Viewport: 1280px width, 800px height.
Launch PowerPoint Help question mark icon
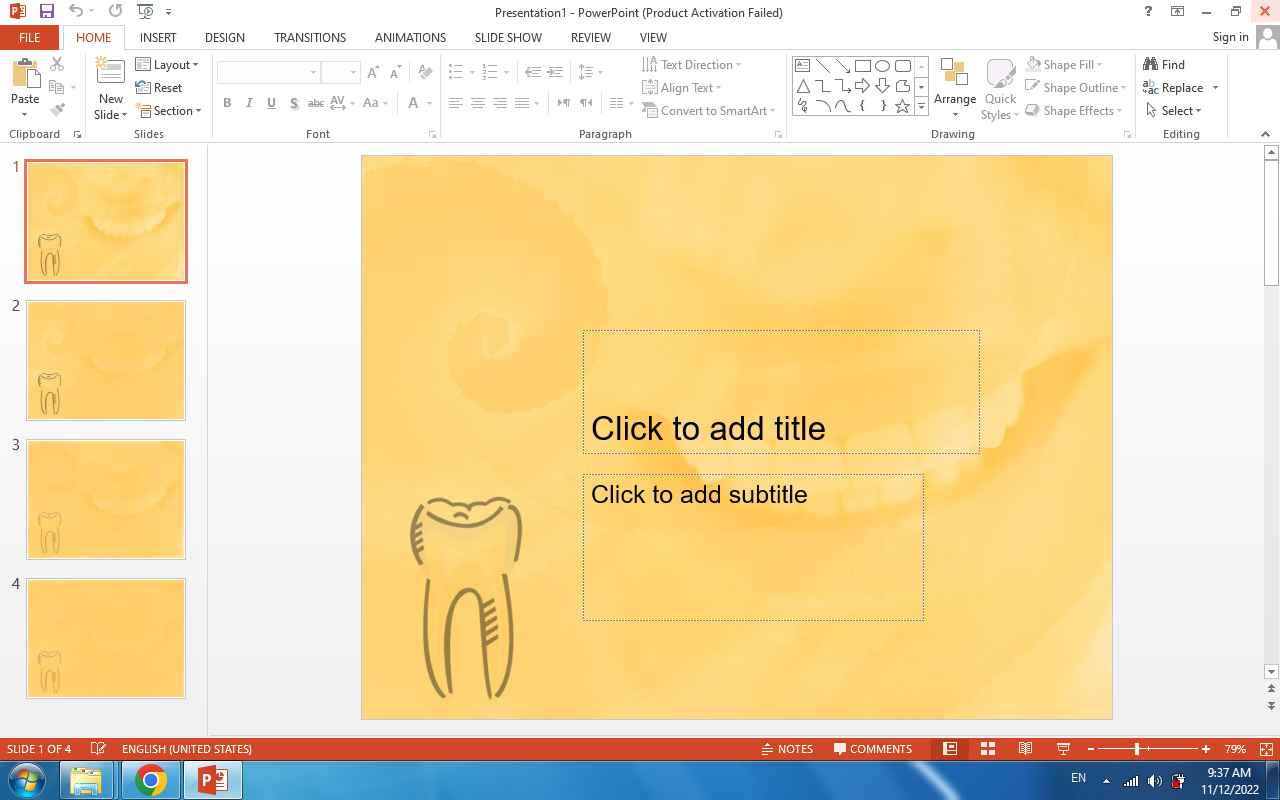pos(1148,12)
